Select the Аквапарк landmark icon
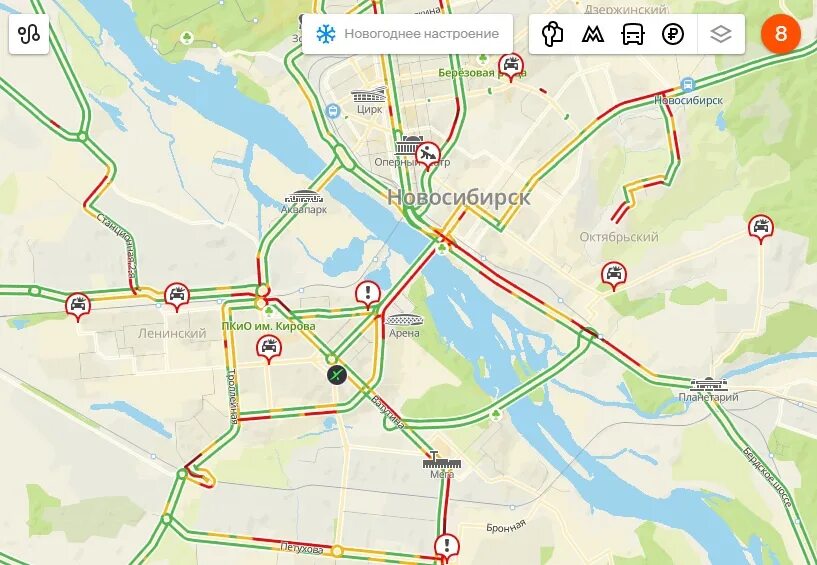817x565 pixels. click(304, 197)
